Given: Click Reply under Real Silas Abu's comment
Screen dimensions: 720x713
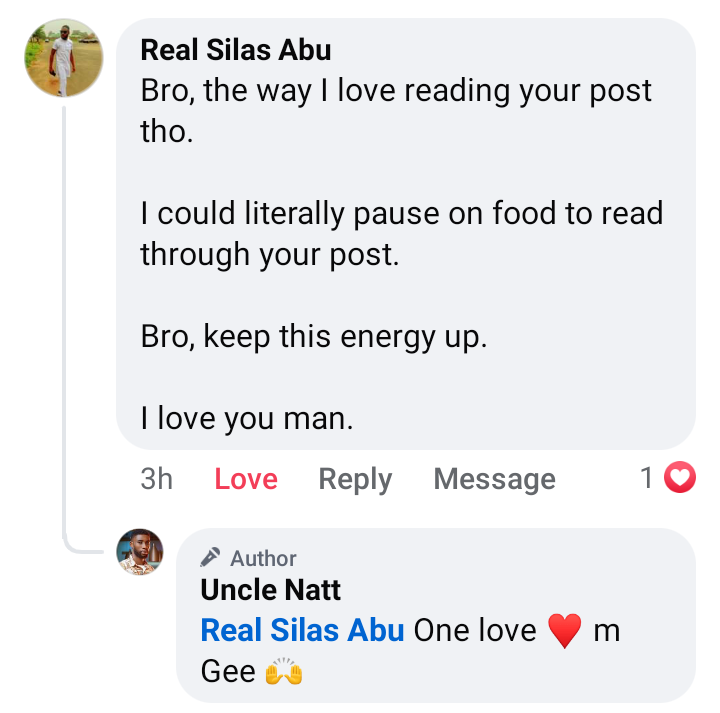Looking at the screenshot, I should point(355,479).
